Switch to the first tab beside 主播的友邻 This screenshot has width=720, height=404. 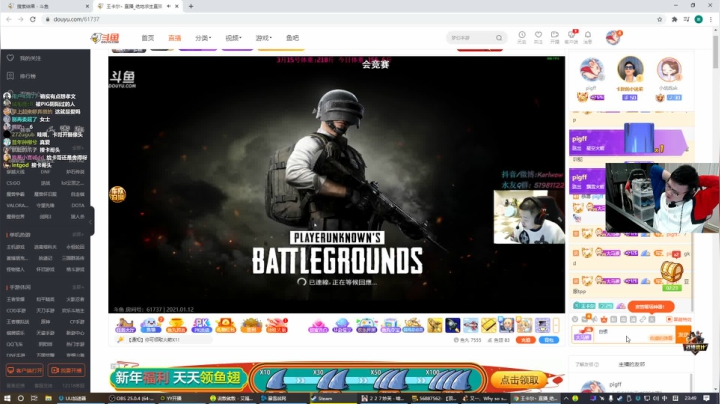587,364
